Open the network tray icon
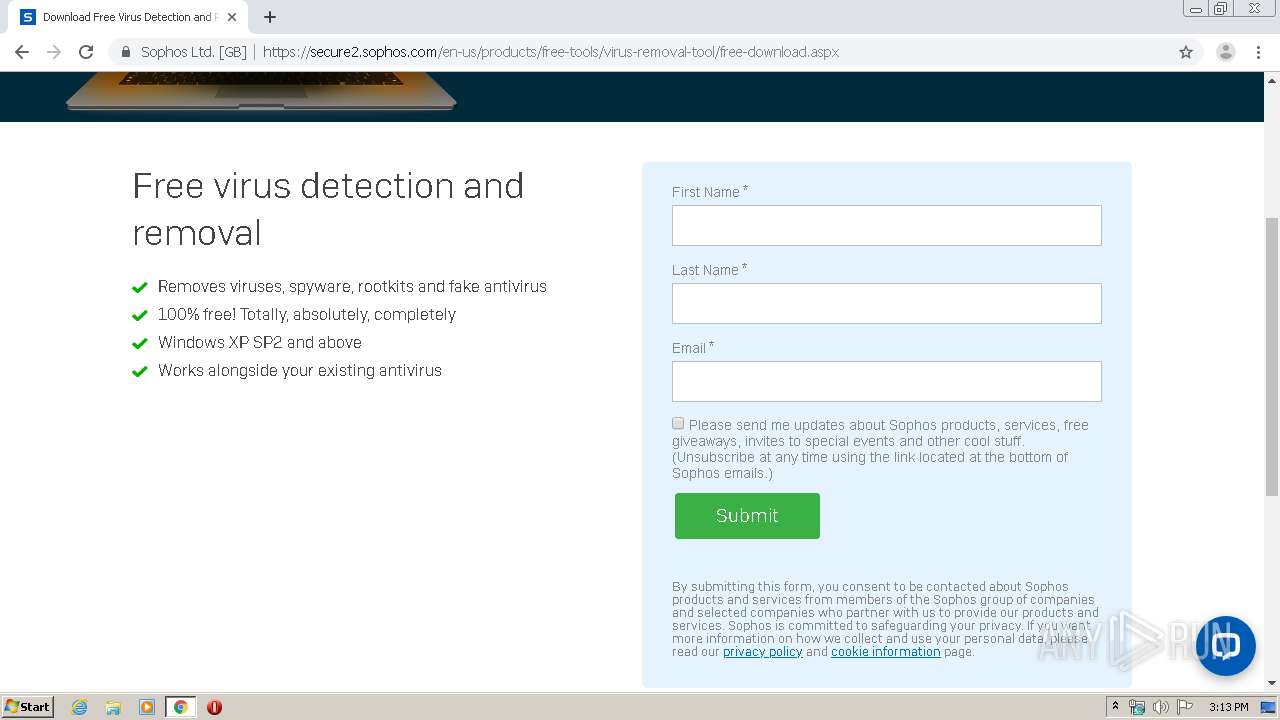Image resolution: width=1280 pixels, height=720 pixels. click(1137, 707)
